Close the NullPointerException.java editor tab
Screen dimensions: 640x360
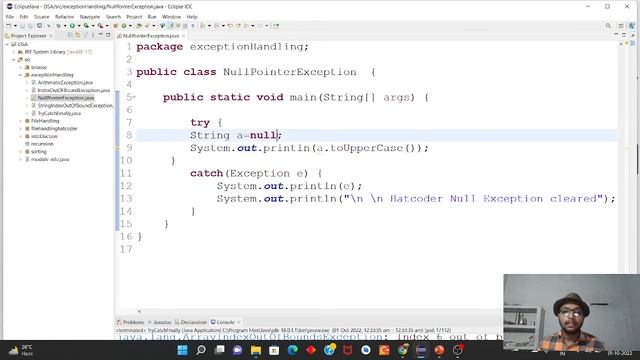point(183,36)
